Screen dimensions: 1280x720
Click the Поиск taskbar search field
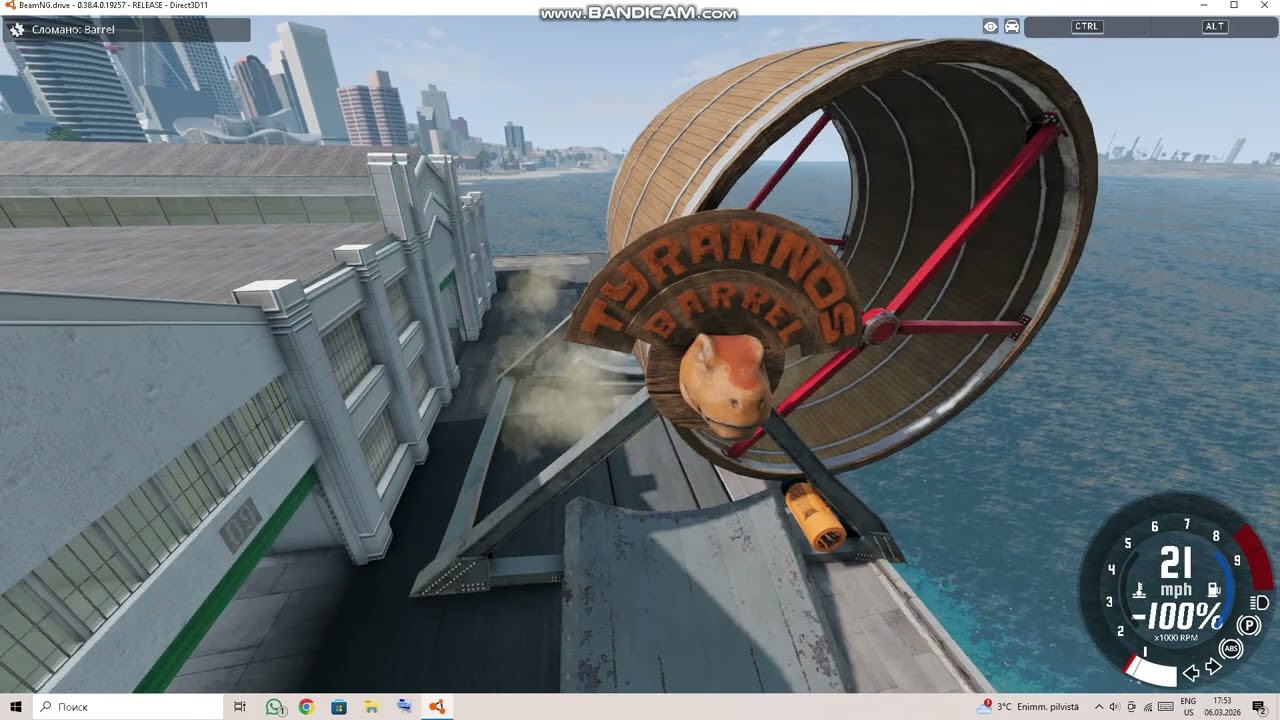128,707
